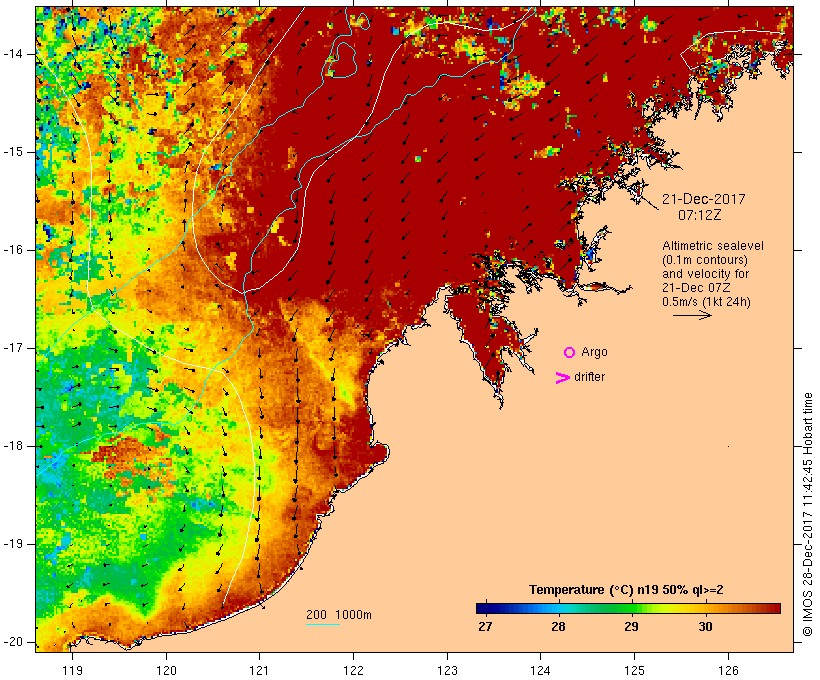This screenshot has width=820, height=680.
Task: Click the '29' colorbar tick label
Action: [631, 627]
